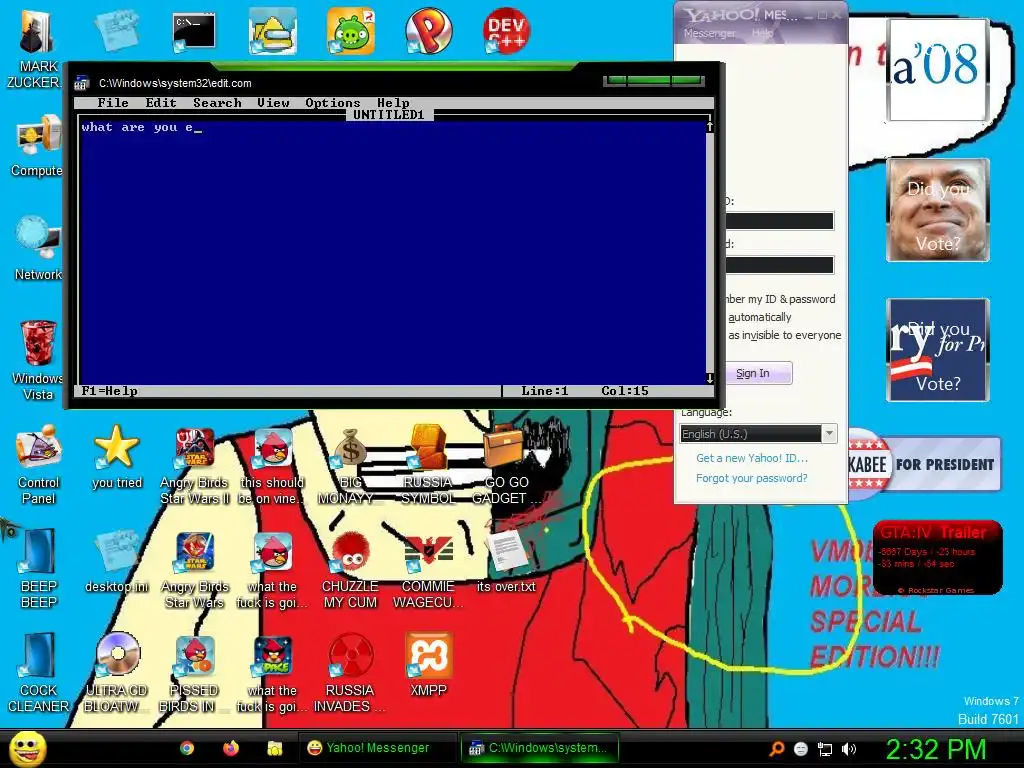1024x768 pixels.
Task: Open the File menu in edit.com
Action: 113,103
